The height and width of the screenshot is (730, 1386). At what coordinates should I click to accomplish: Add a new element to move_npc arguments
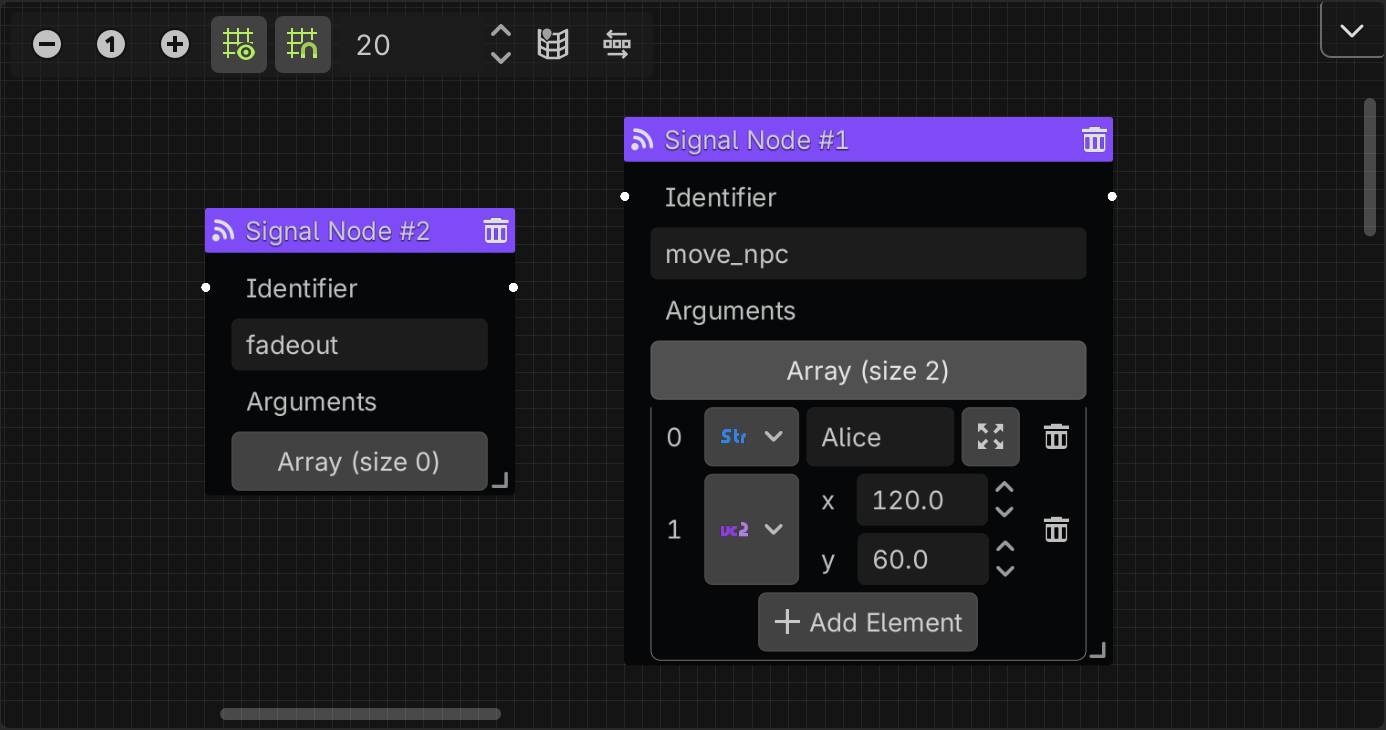pos(867,621)
